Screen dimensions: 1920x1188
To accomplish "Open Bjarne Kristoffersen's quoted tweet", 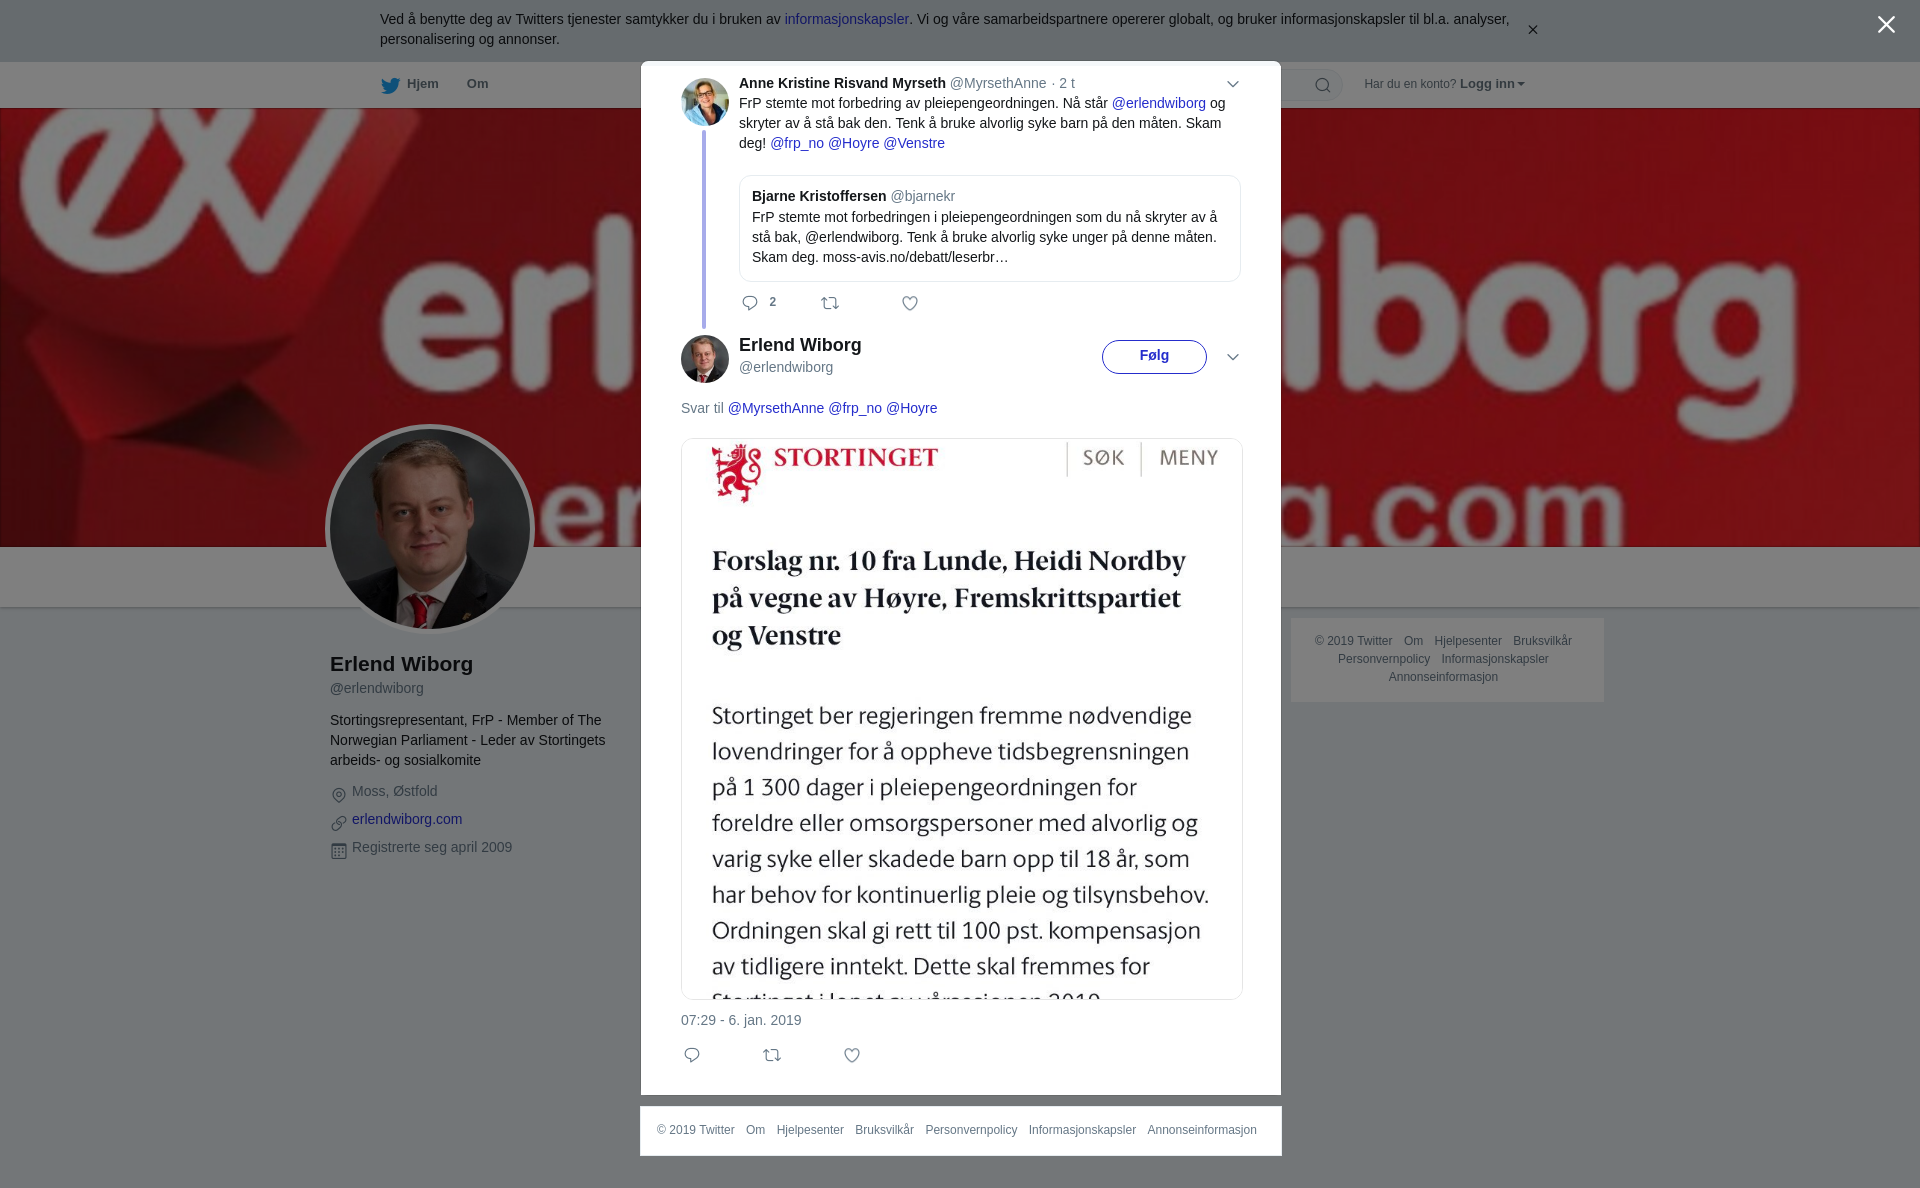I will coord(990,228).
